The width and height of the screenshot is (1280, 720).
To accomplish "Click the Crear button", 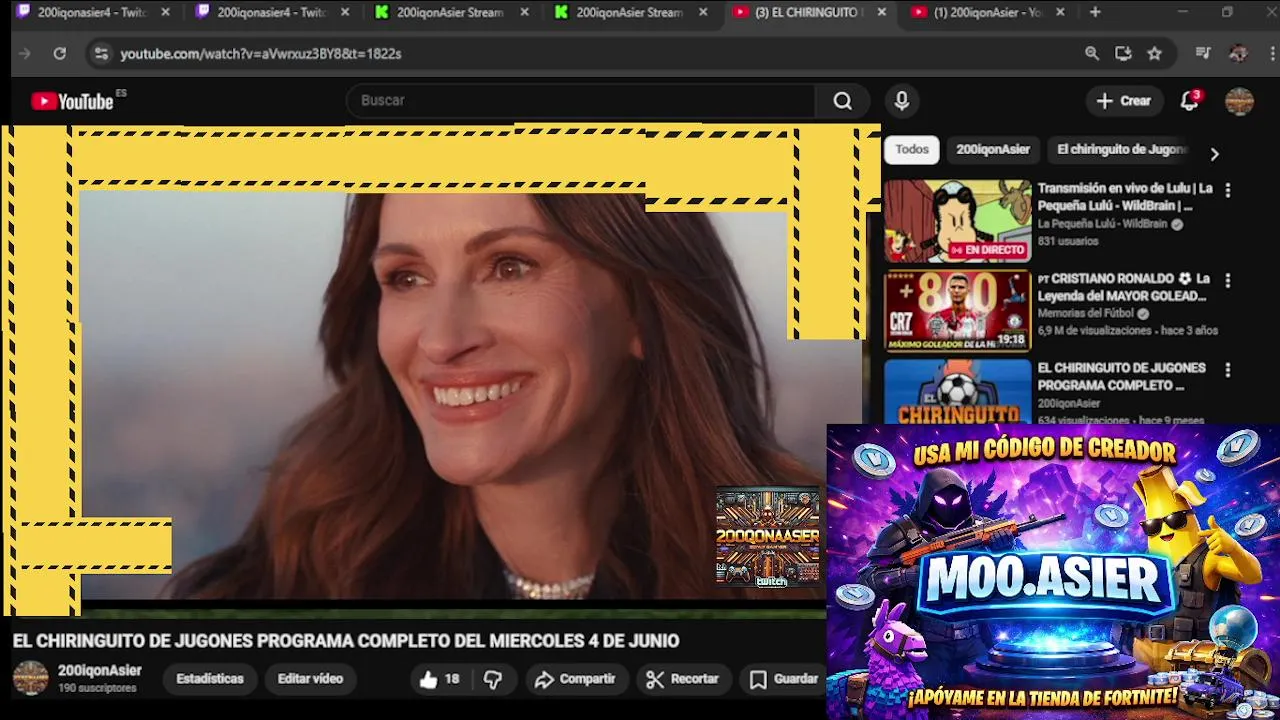I will 1124,101.
